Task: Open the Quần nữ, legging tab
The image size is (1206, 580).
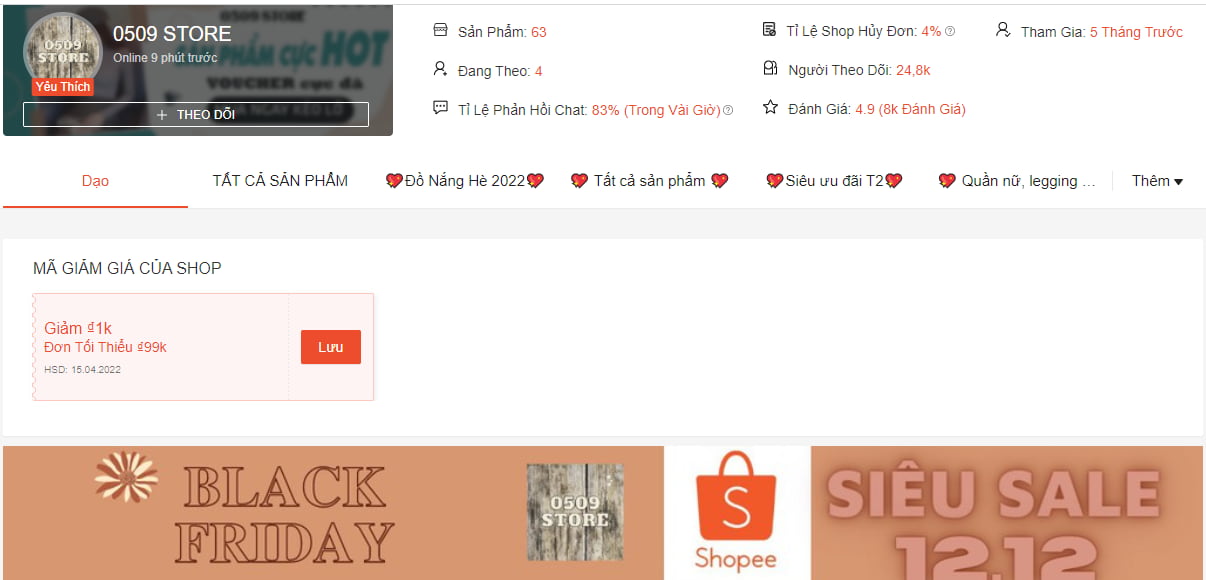Action: (x=1017, y=181)
